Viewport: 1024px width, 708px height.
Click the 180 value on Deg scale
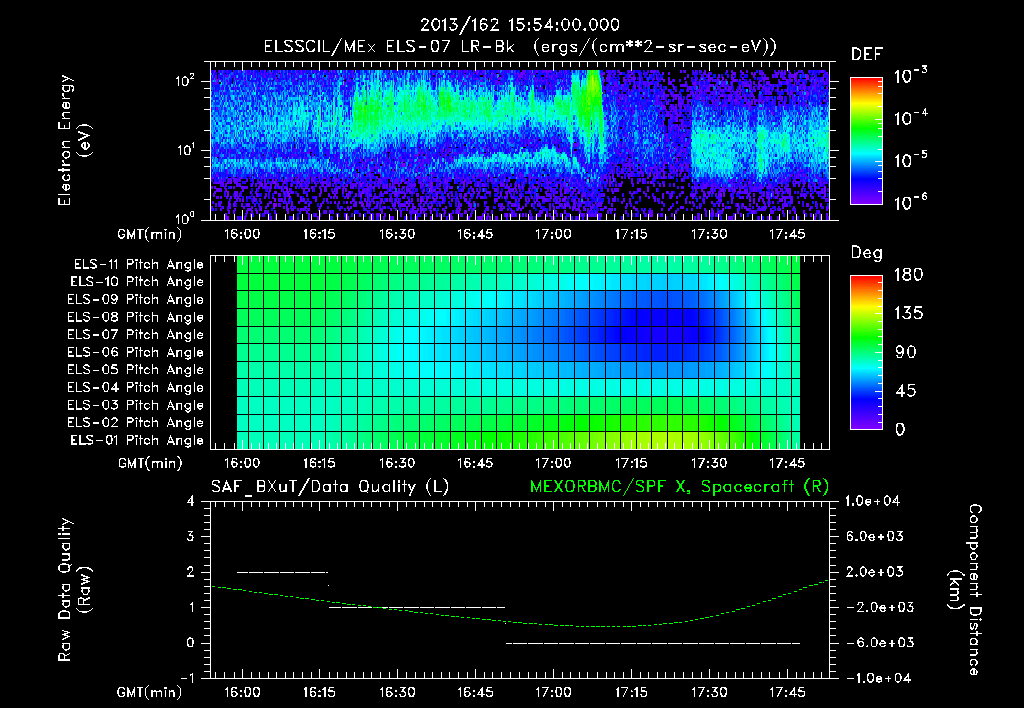coord(908,275)
